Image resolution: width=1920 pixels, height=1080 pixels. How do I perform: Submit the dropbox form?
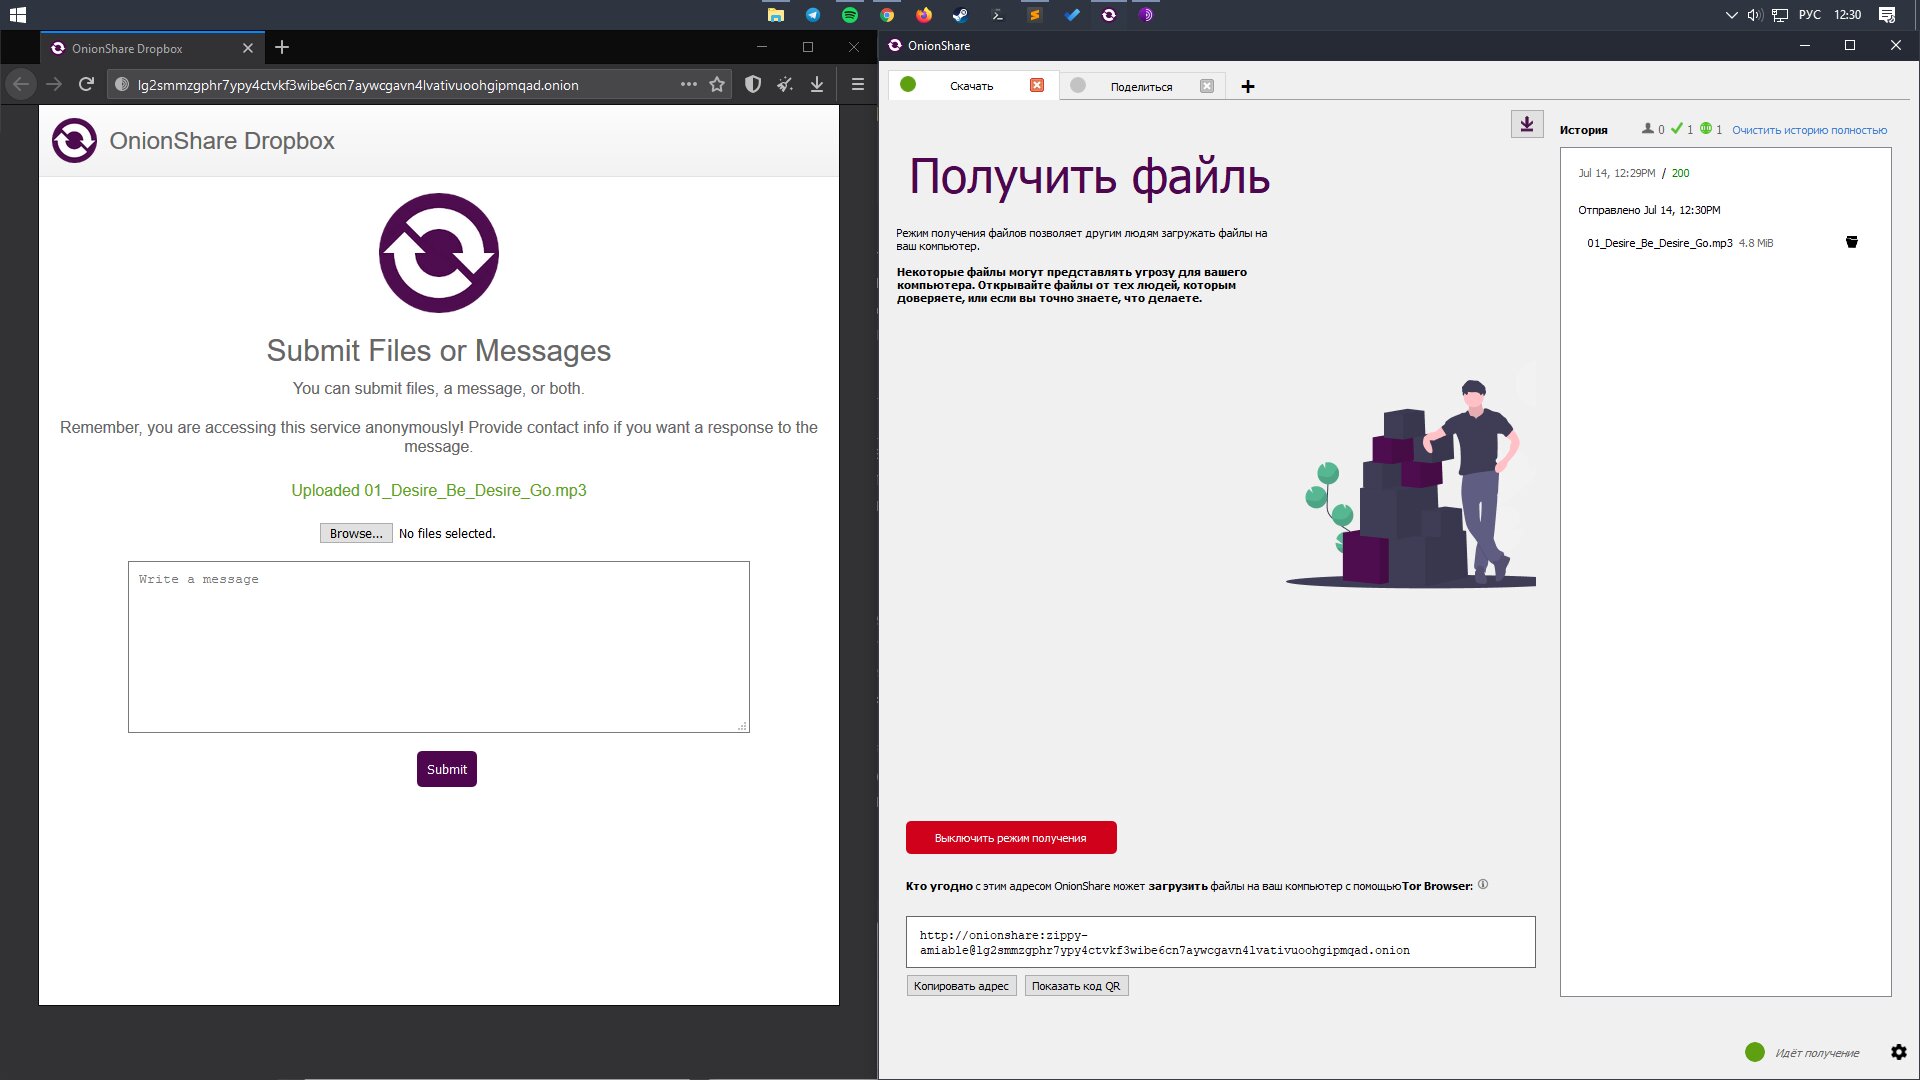click(x=447, y=769)
